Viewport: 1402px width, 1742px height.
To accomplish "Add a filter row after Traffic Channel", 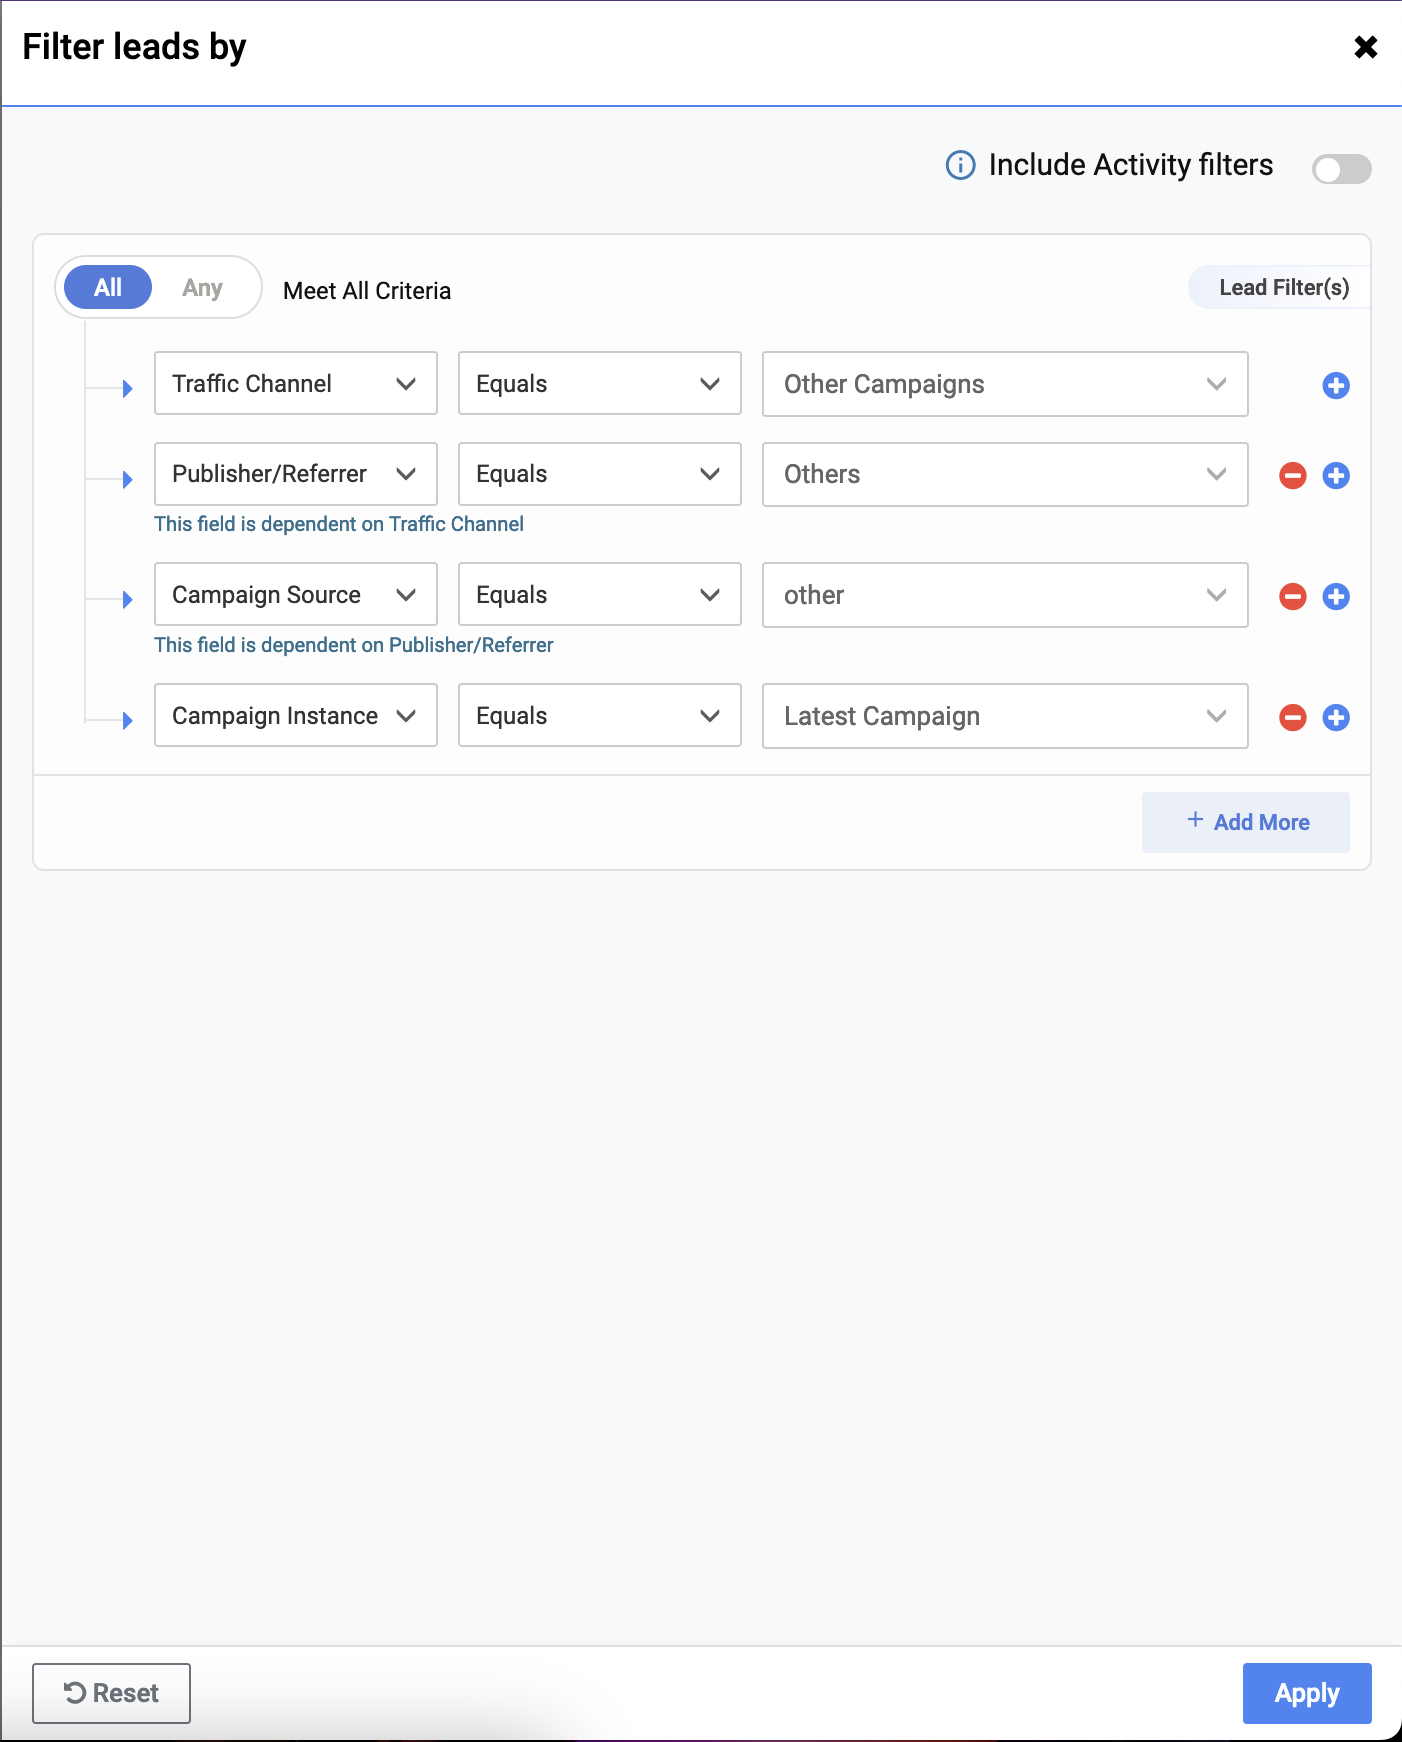I will coord(1336,385).
